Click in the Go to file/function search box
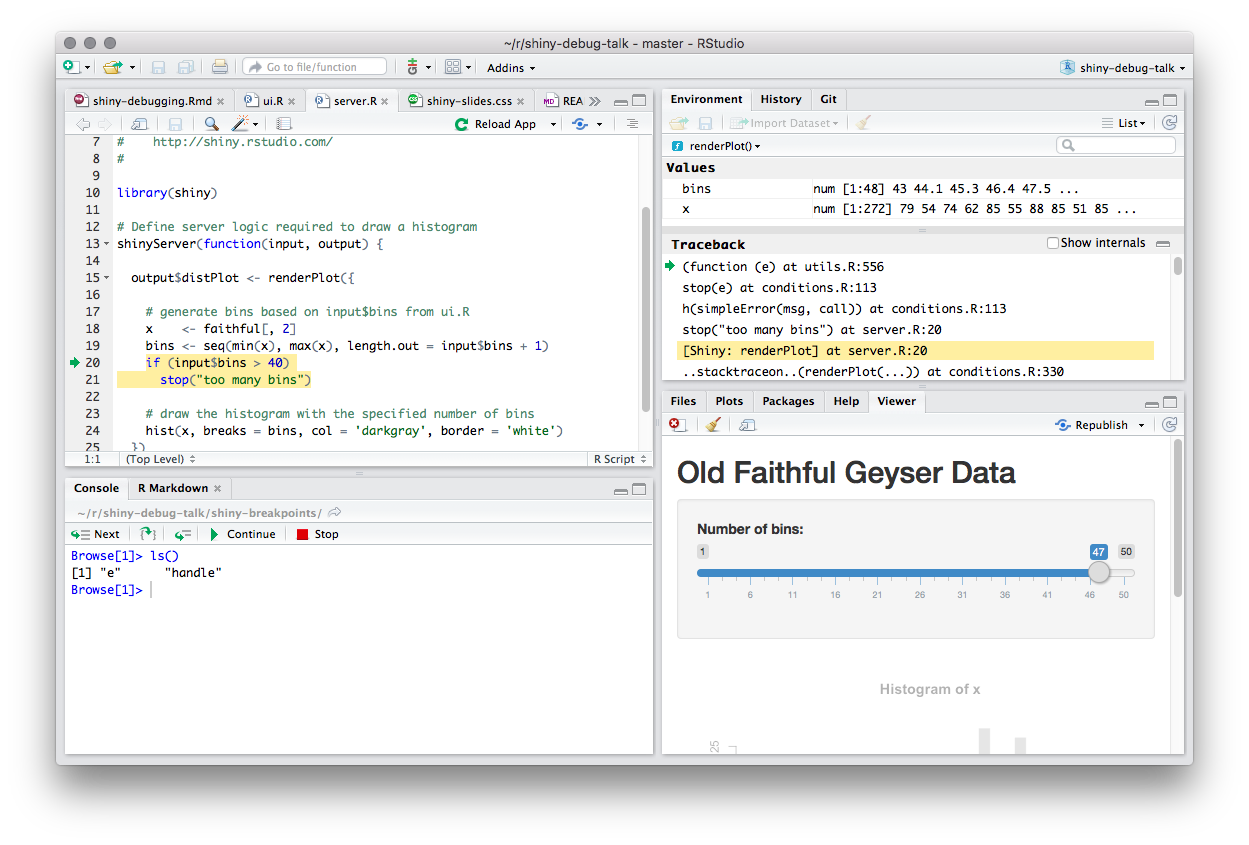Screen dimensions: 1249x845 coord(314,66)
